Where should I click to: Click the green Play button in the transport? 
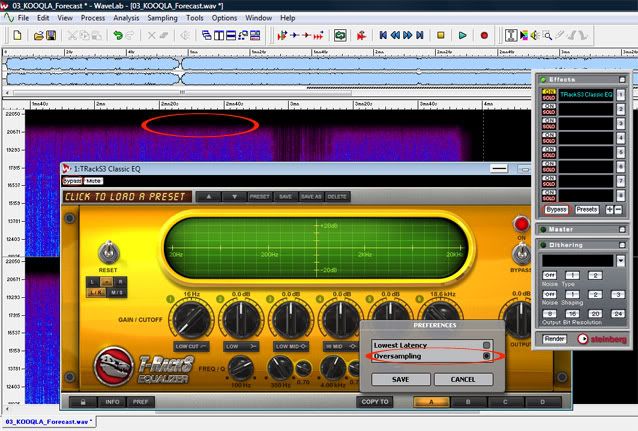click(x=462, y=35)
